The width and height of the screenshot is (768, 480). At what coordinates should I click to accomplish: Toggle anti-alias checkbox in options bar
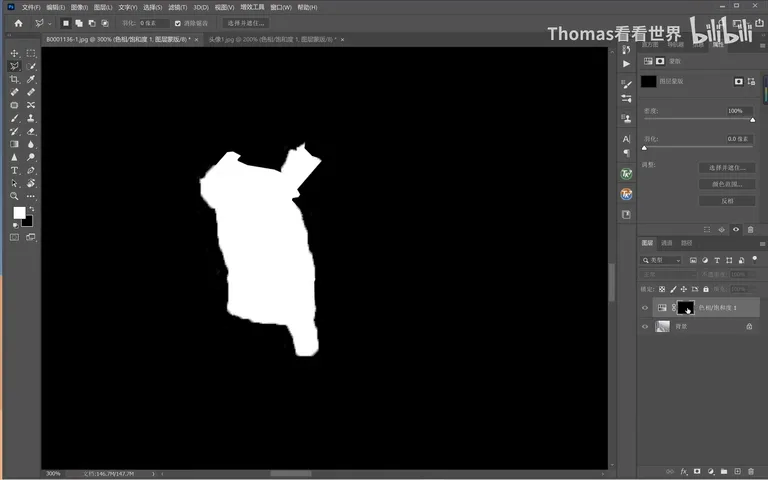178,23
